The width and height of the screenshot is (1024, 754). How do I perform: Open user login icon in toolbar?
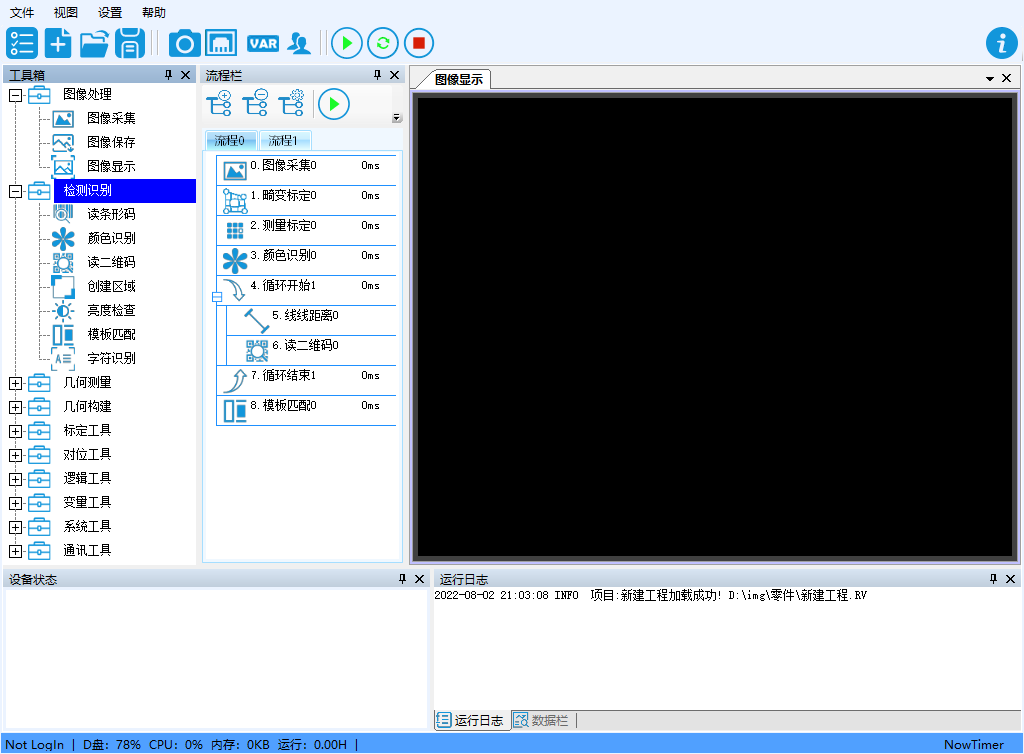pyautogui.click(x=299, y=44)
